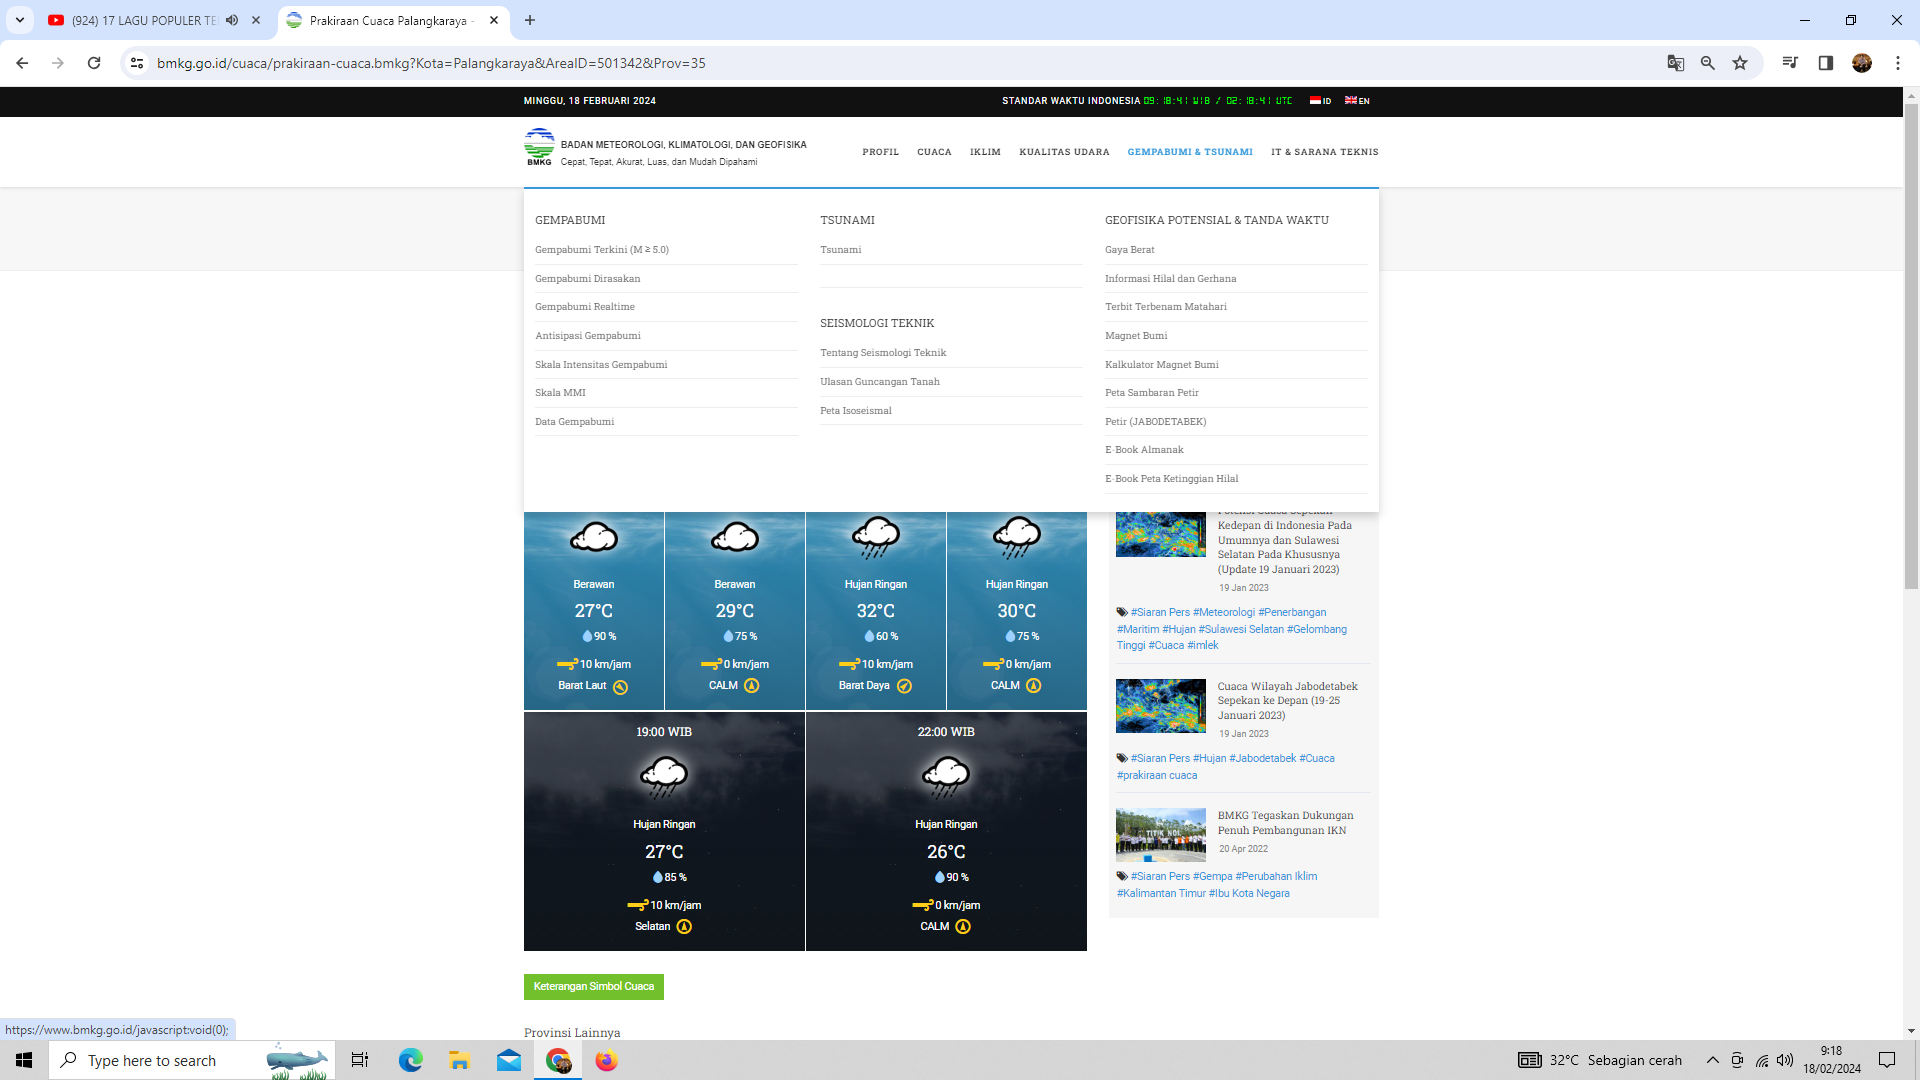
Task: Click the BMKG logo in the header
Action: pyautogui.click(x=539, y=147)
